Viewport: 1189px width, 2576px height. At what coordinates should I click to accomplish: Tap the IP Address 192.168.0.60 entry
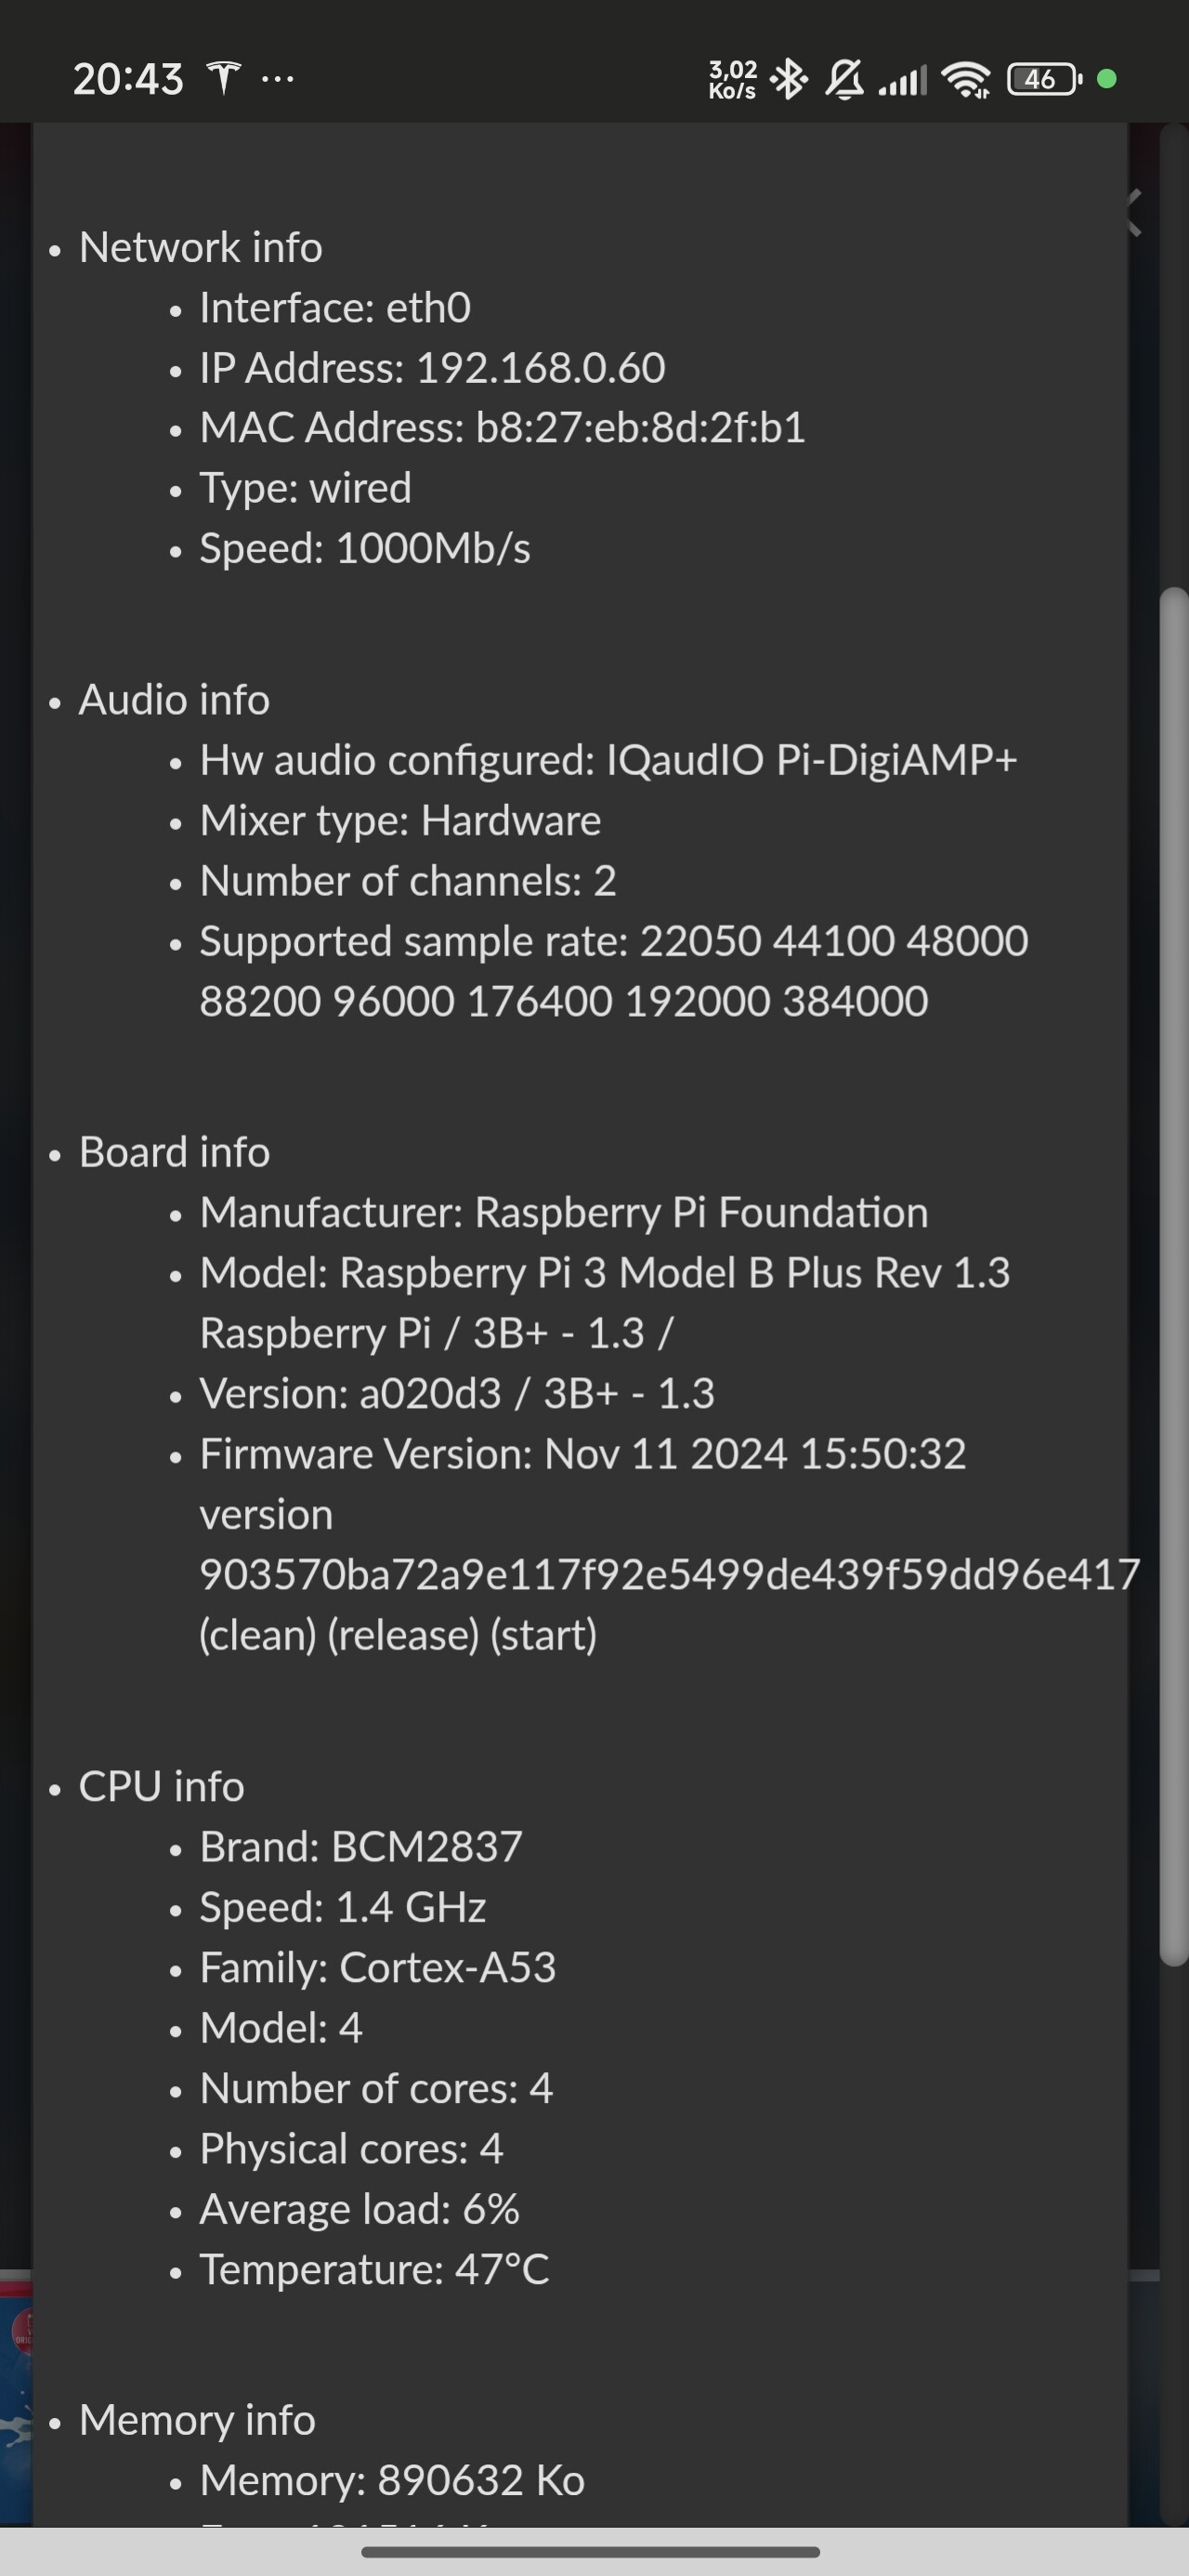pos(432,368)
